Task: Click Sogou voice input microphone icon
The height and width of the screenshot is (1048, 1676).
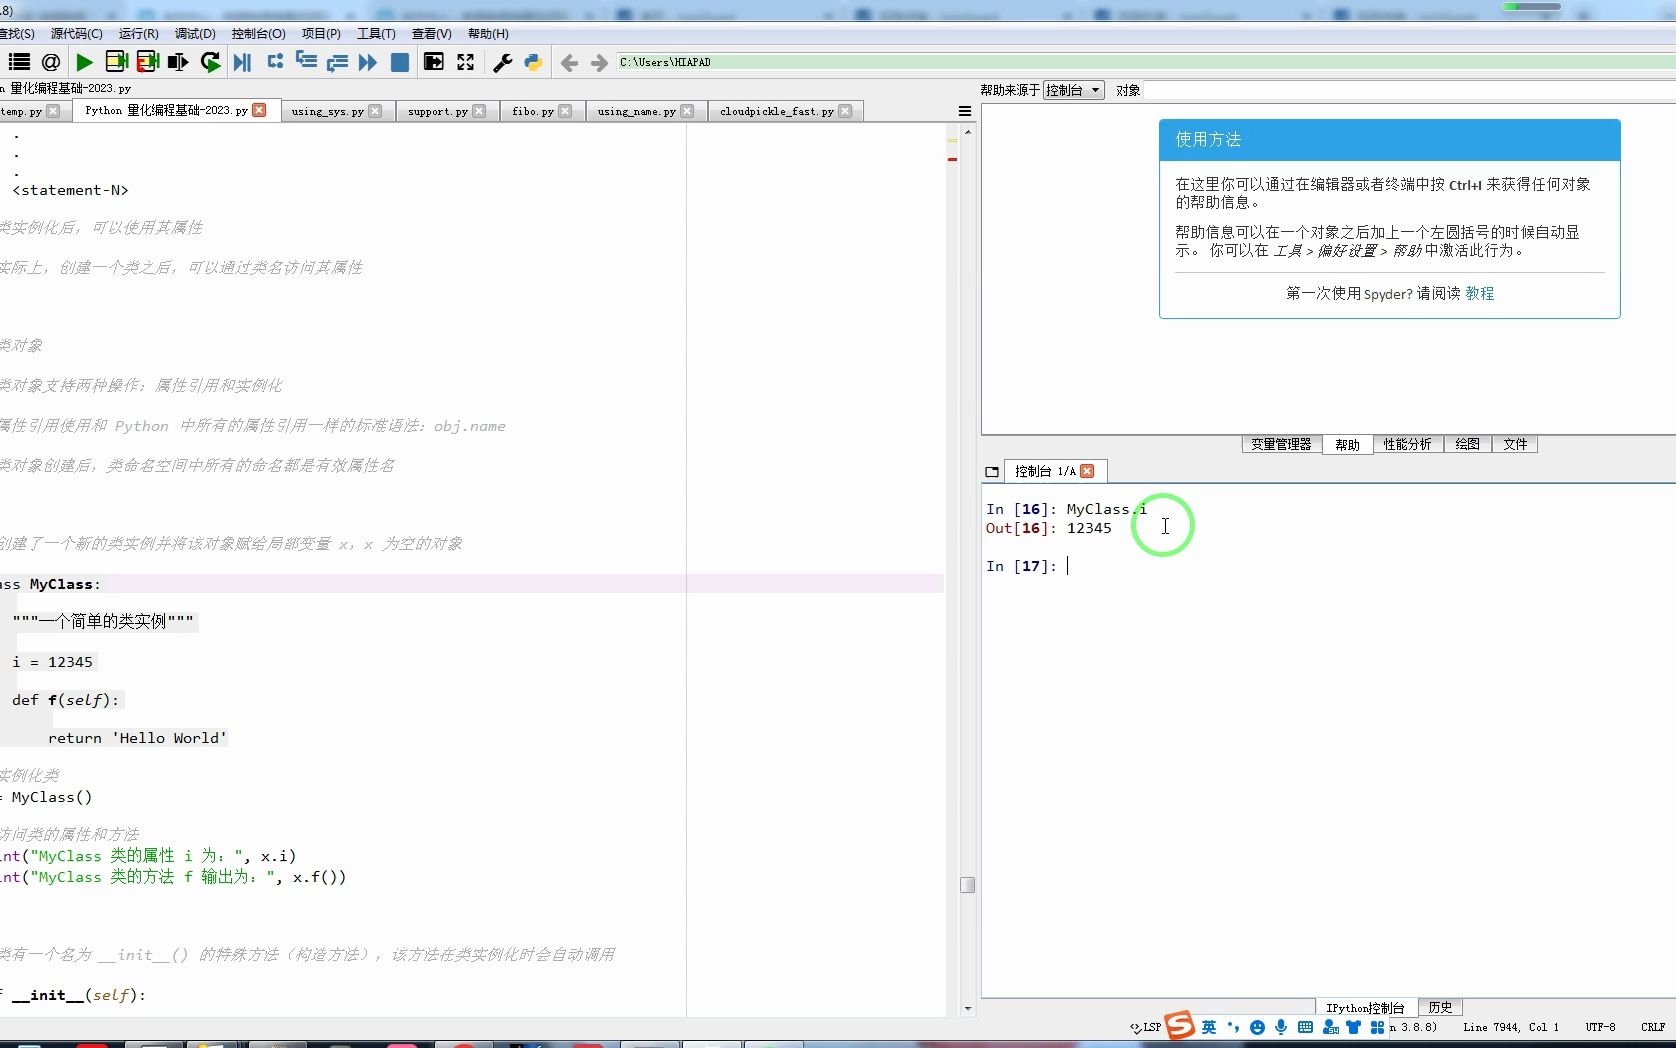Action: coord(1281,1027)
